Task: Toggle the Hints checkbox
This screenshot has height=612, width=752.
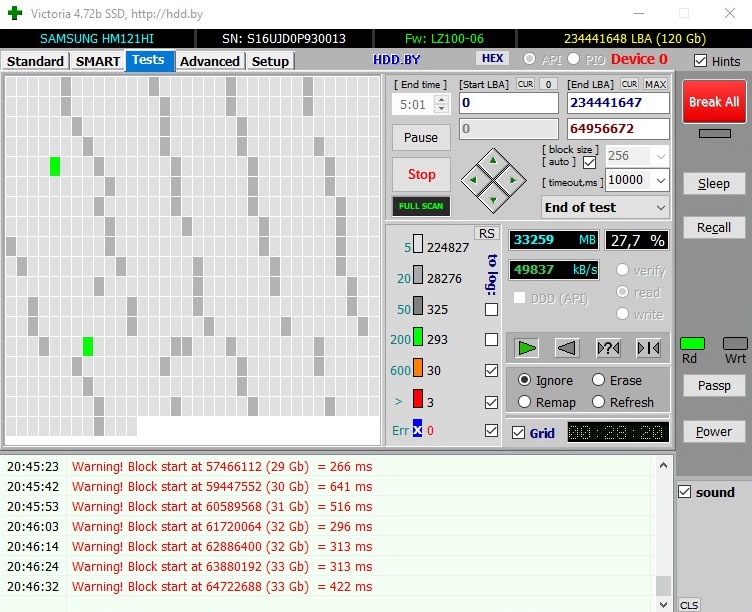Action: click(700, 61)
